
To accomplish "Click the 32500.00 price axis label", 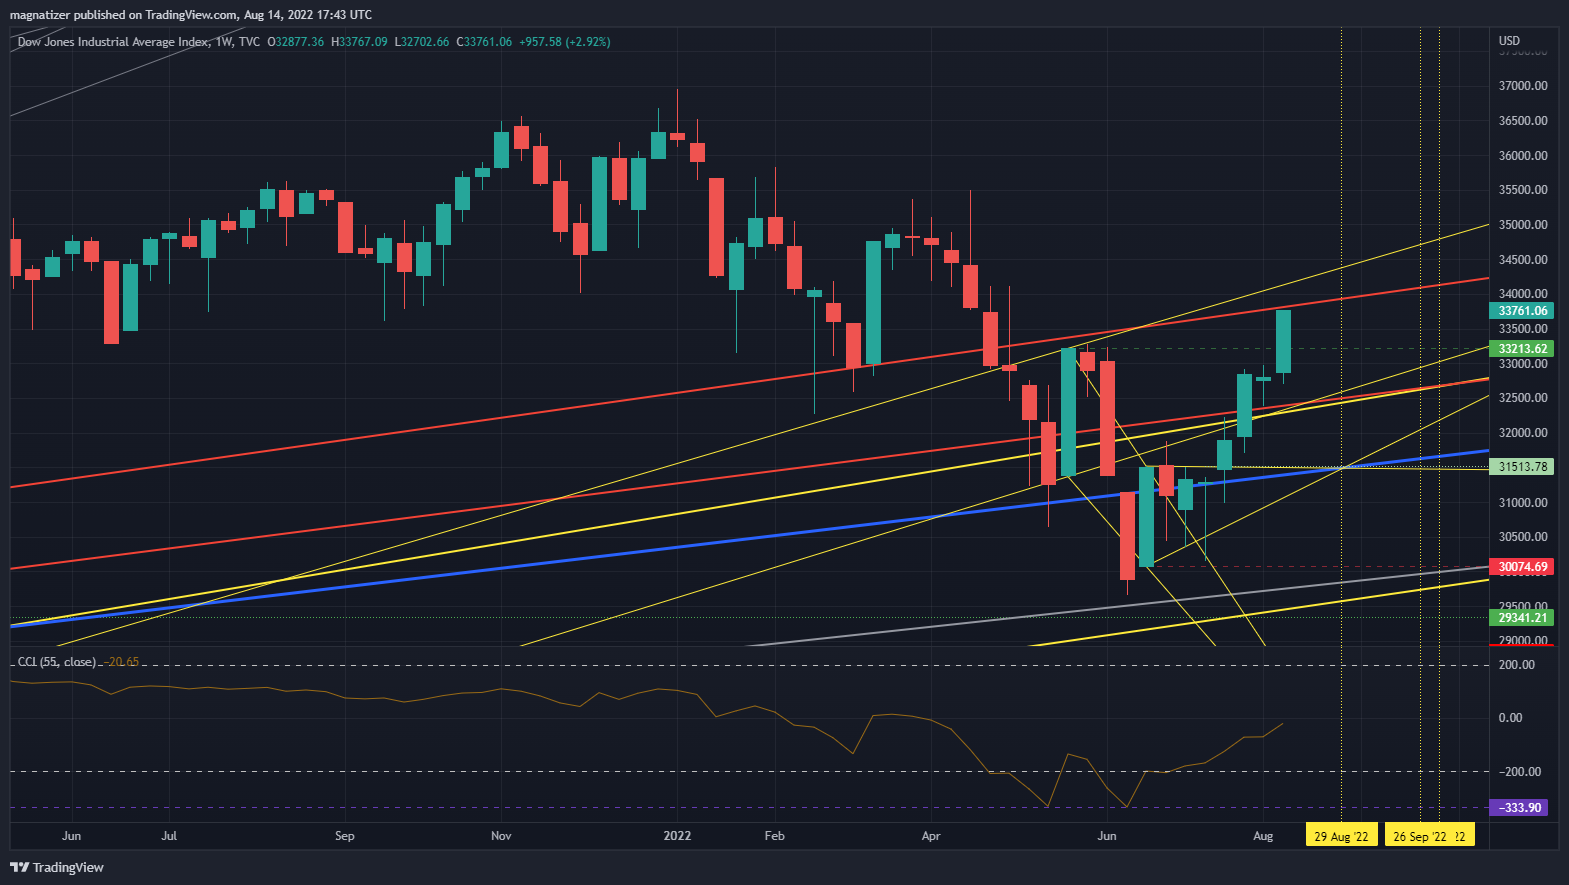I will coord(1523,398).
